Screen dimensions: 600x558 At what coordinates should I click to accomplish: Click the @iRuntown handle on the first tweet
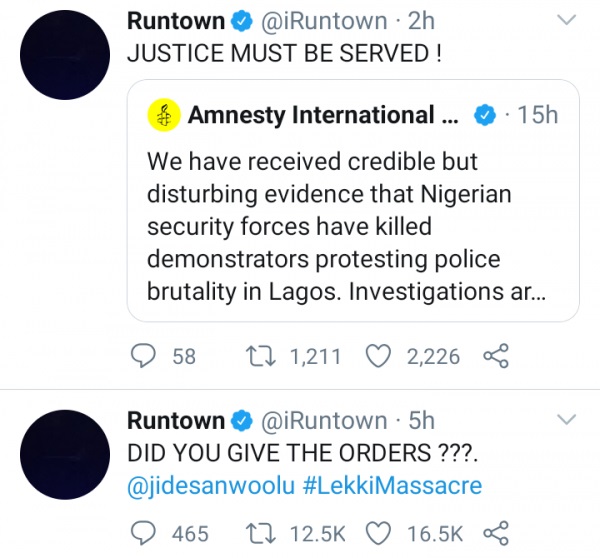[325, 21]
